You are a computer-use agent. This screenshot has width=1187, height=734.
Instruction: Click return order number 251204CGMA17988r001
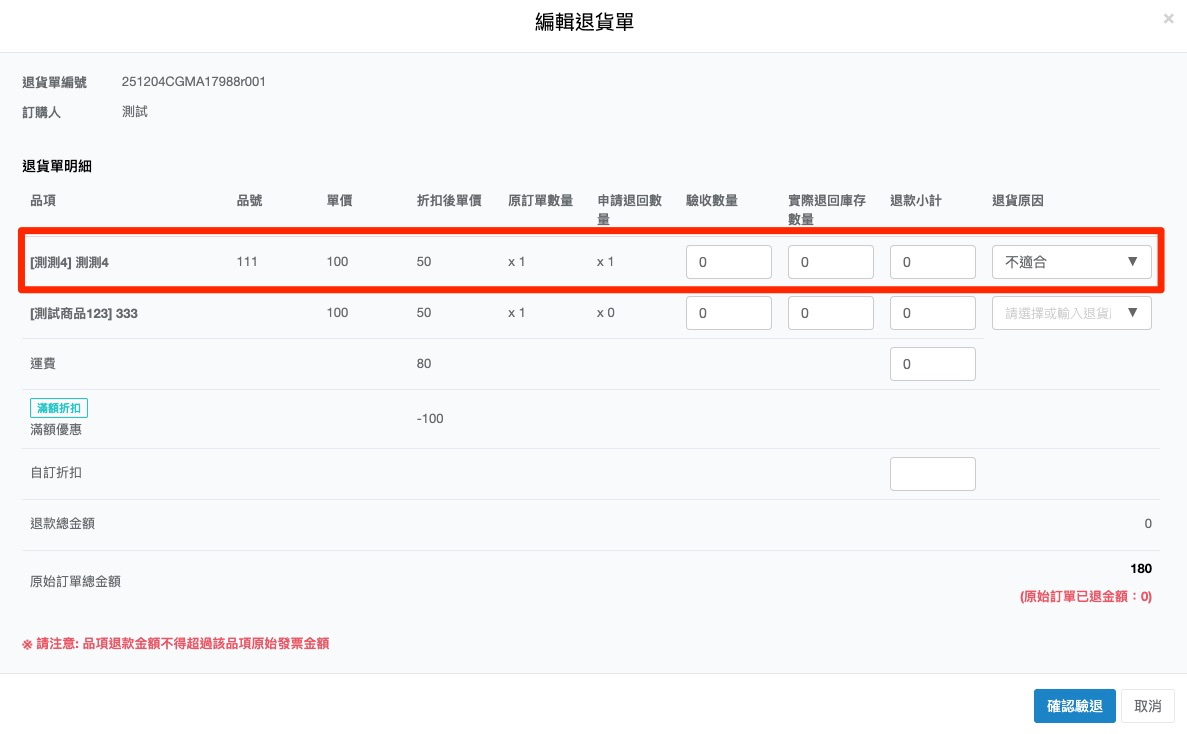(x=193, y=82)
